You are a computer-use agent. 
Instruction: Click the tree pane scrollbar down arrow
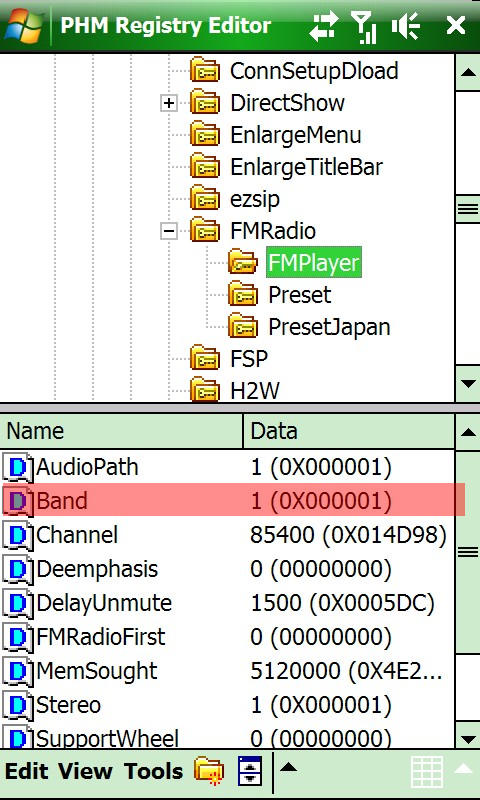coord(467,384)
